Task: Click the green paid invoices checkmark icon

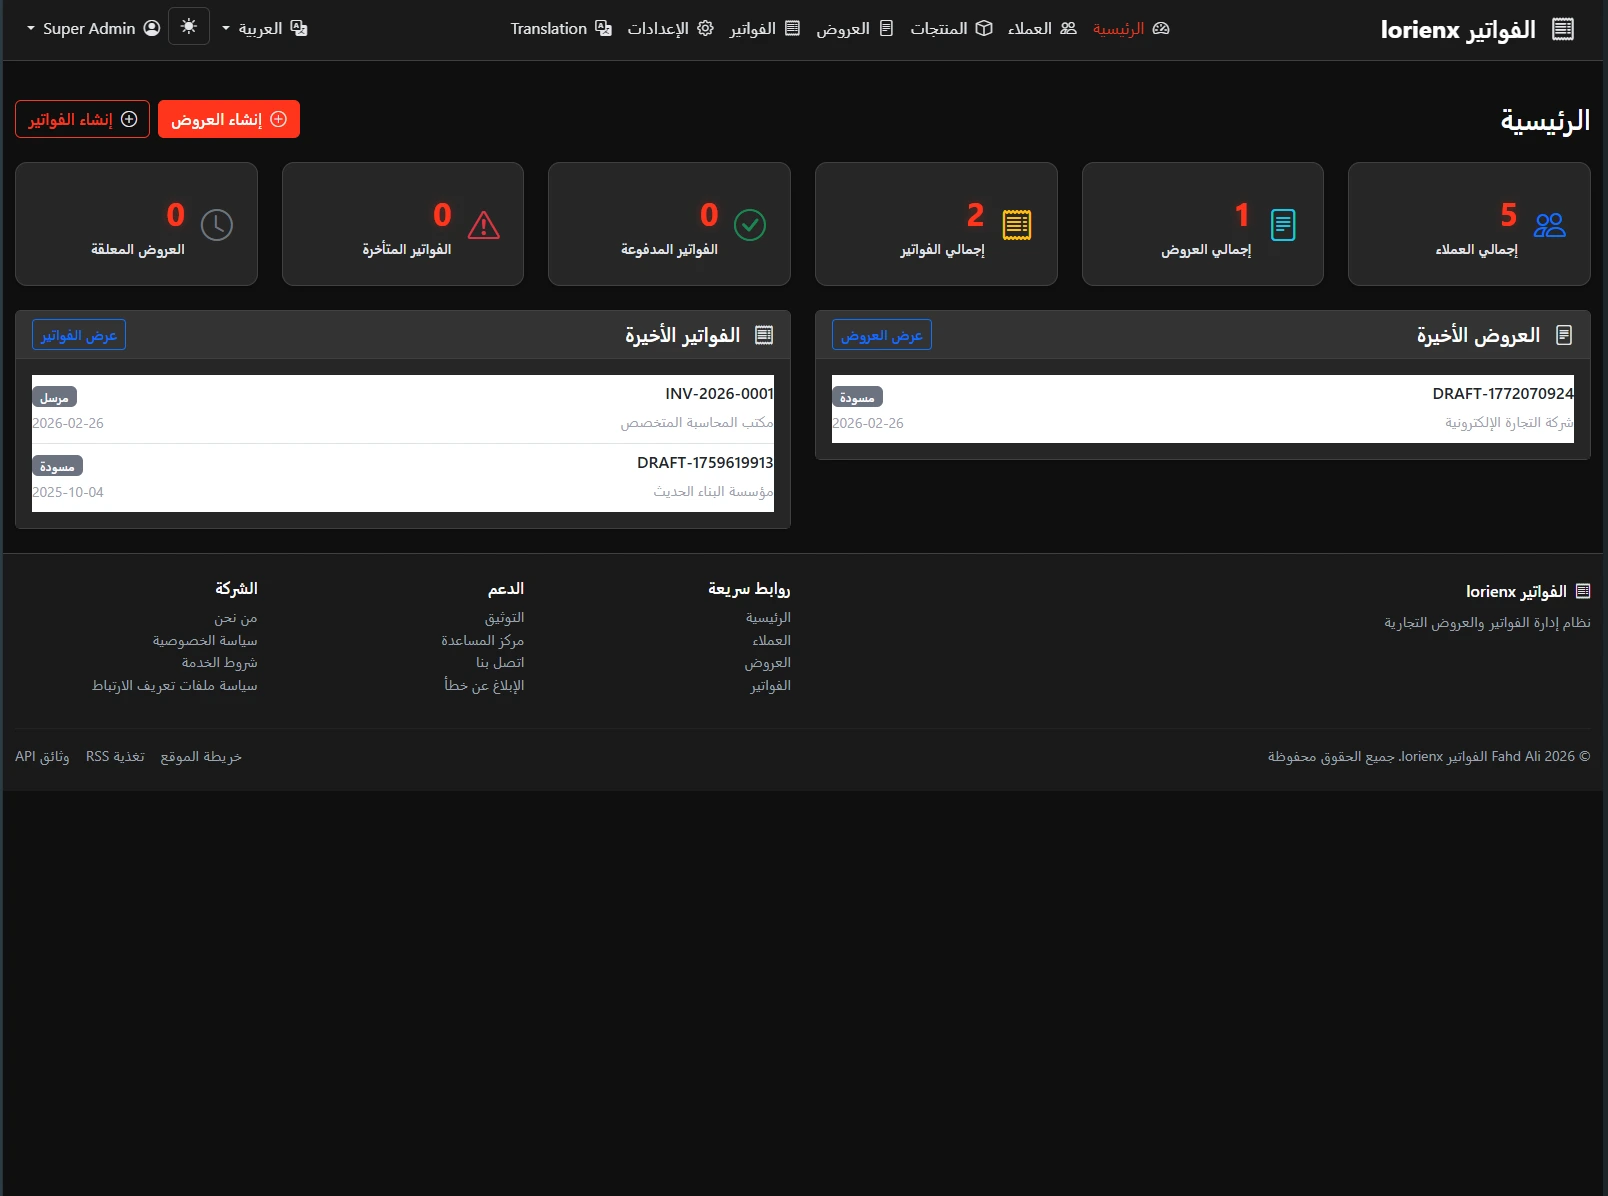Action: tap(749, 225)
